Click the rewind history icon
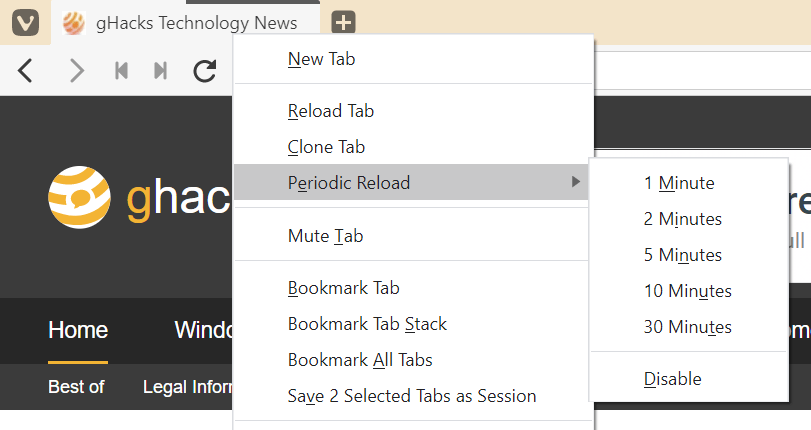The height and width of the screenshot is (430, 811). click(x=122, y=70)
